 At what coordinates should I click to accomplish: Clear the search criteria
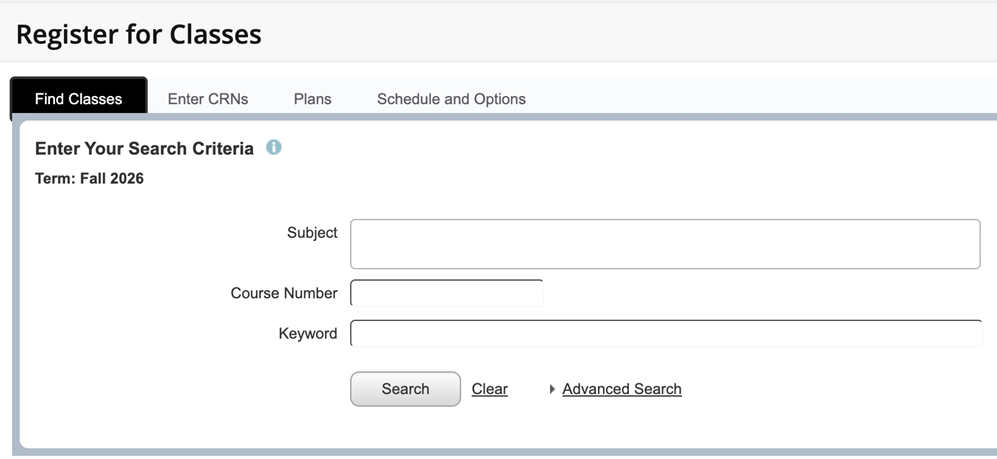click(x=490, y=389)
